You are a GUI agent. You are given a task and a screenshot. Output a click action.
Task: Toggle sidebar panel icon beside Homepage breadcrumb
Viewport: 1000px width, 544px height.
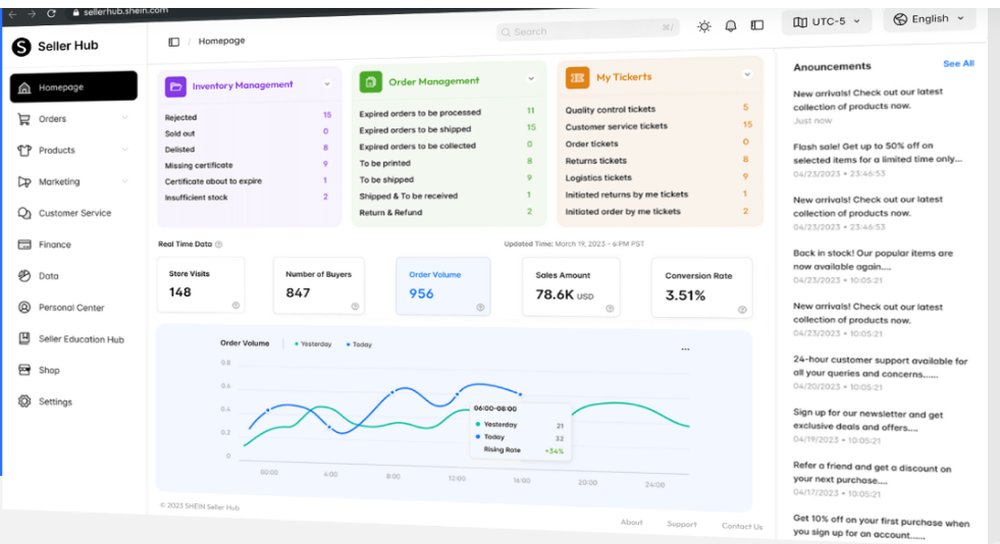(x=173, y=42)
